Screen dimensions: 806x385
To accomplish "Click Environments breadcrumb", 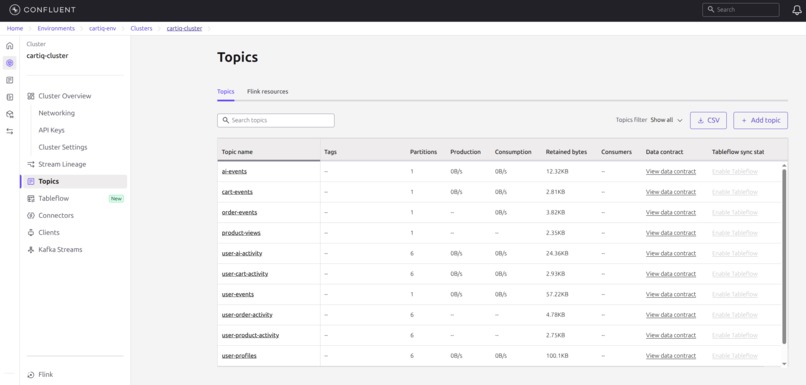I will coord(56,29).
